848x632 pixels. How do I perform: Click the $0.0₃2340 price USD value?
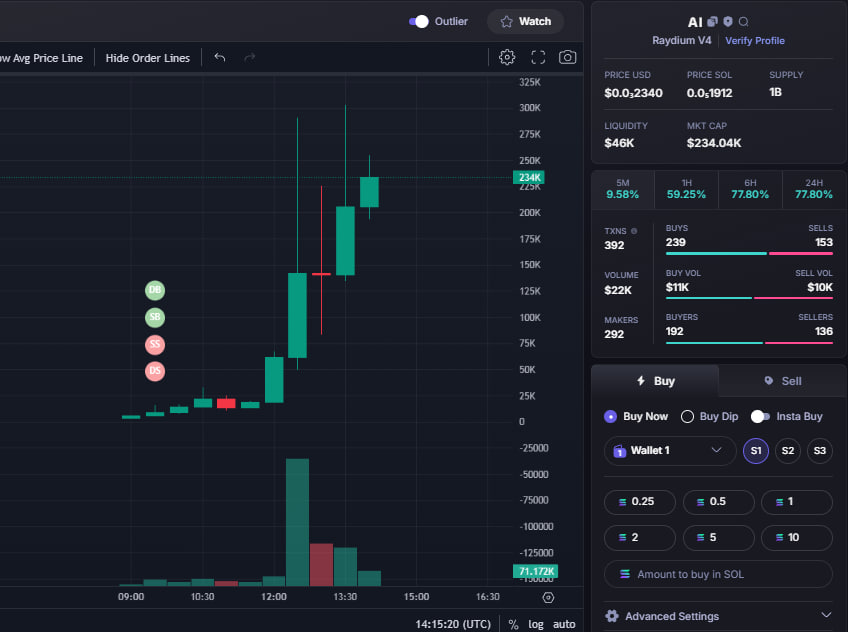click(x=633, y=93)
